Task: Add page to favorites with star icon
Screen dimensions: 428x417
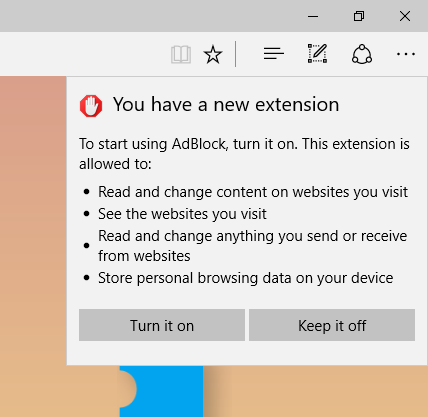Action: [x=213, y=54]
